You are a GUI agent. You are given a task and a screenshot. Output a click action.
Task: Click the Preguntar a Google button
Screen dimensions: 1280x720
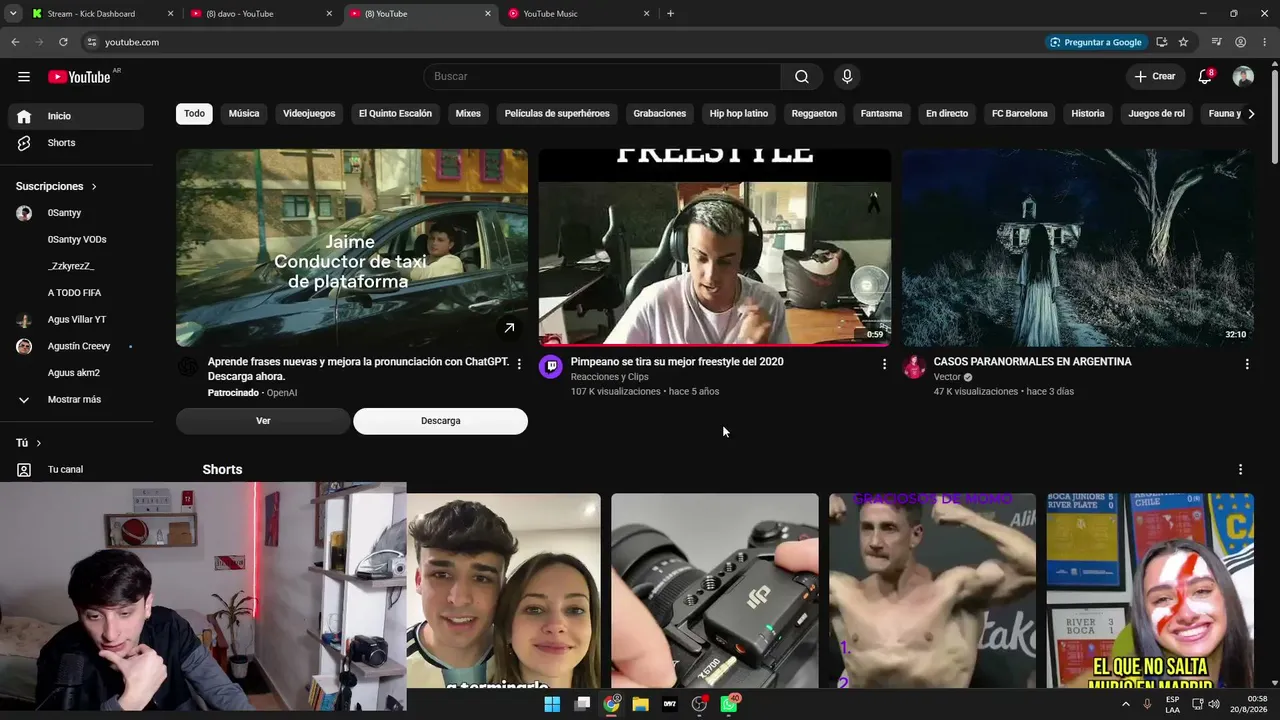tap(1095, 42)
